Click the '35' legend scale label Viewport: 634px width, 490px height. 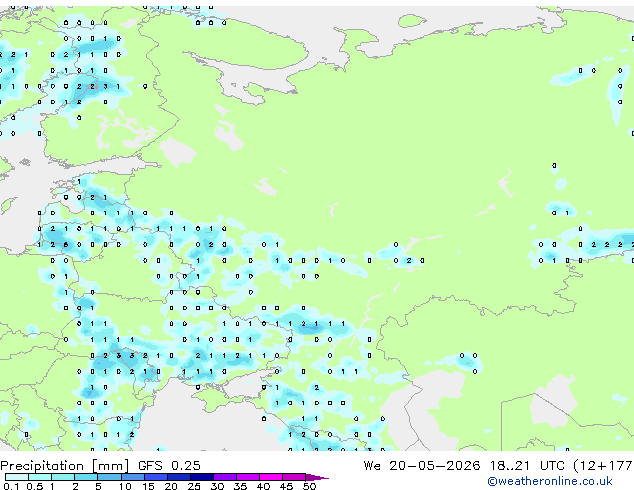(240, 486)
